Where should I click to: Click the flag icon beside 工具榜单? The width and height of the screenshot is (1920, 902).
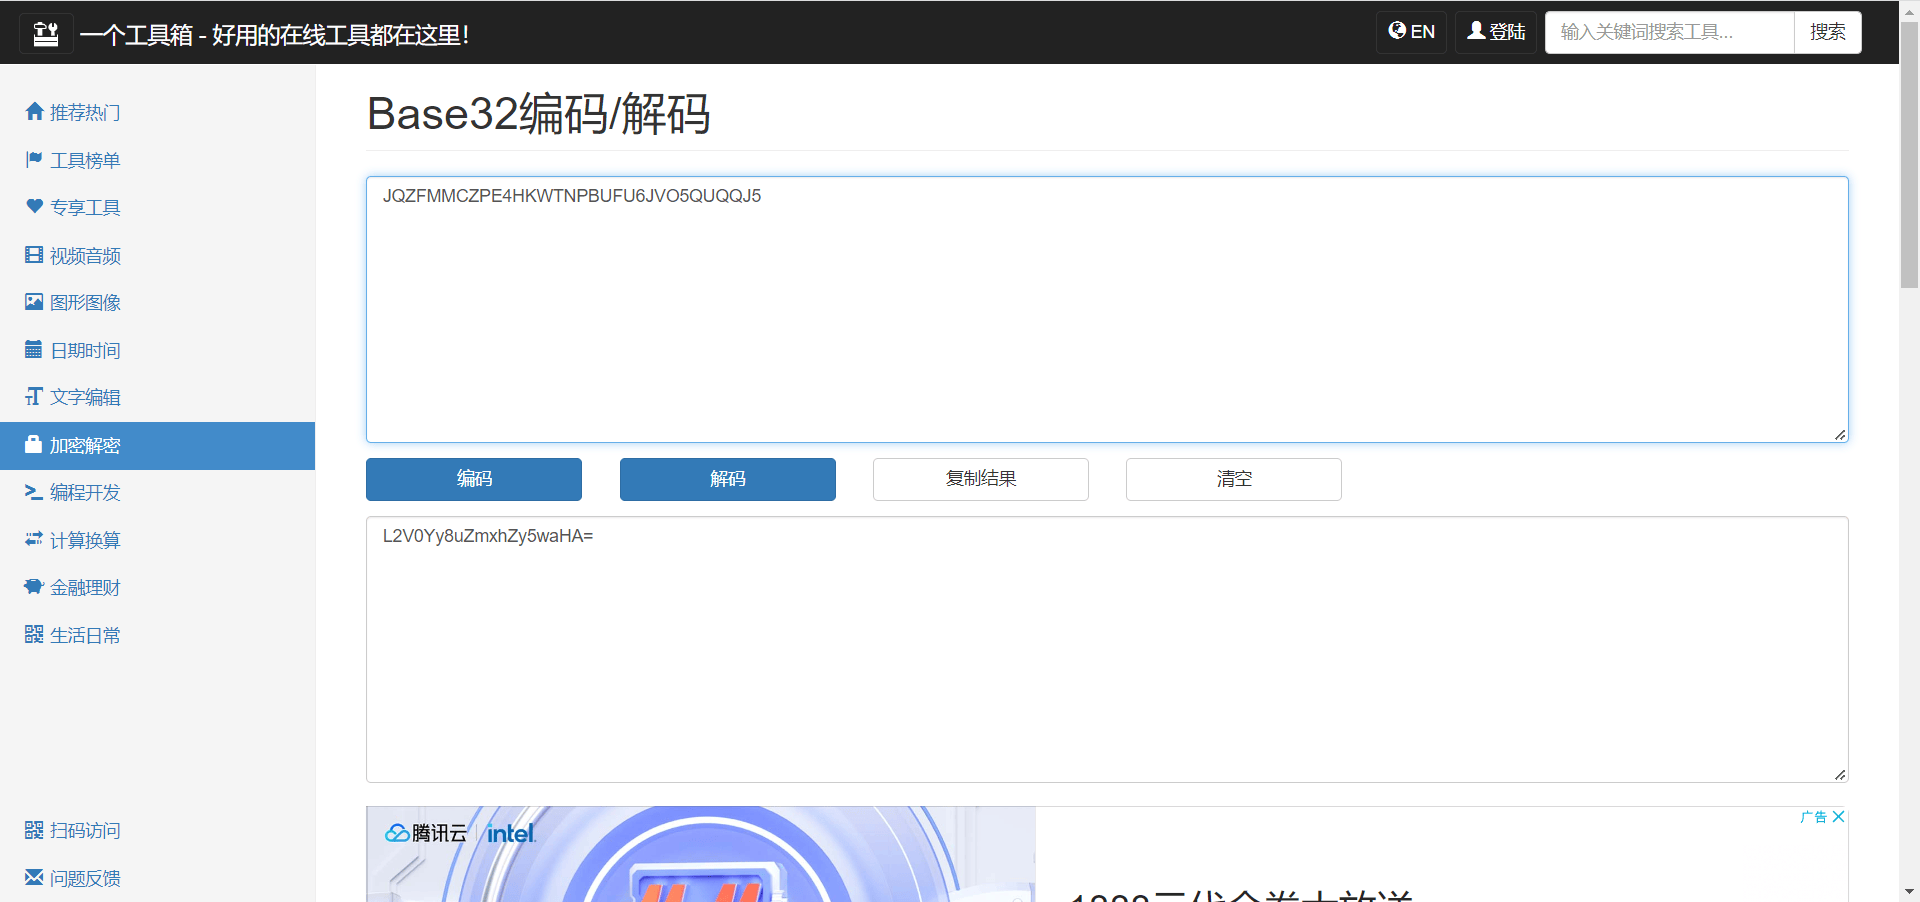[34, 160]
